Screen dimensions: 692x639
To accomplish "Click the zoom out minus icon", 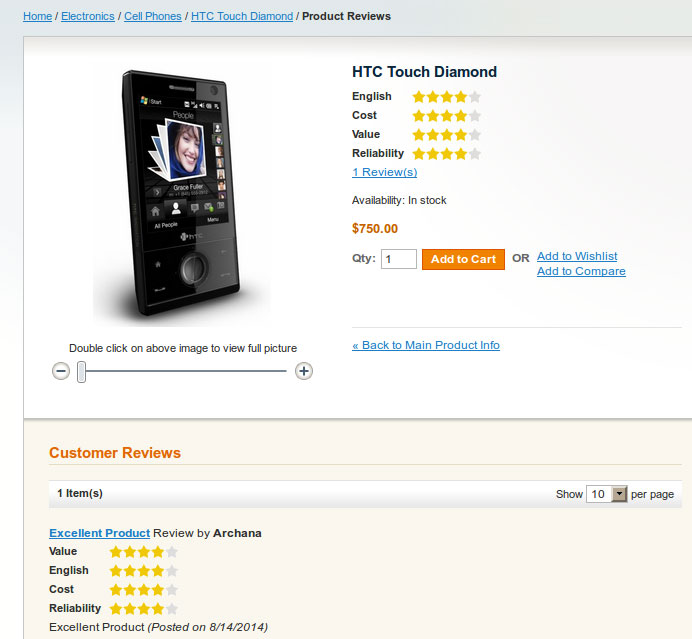I will pos(61,371).
